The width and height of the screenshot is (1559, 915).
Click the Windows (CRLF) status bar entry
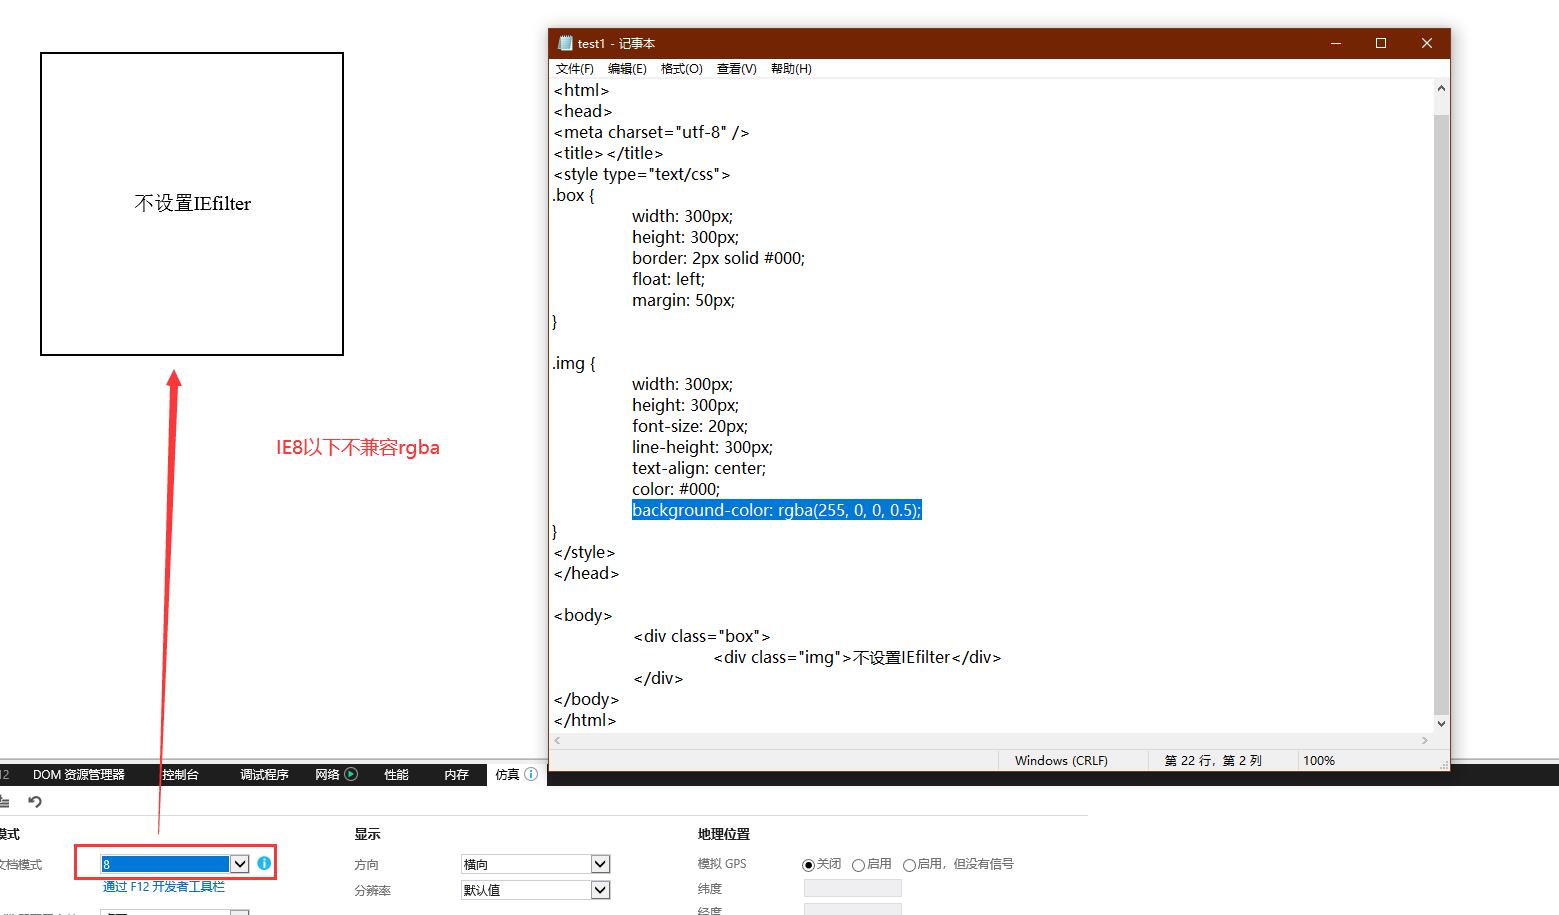click(1061, 761)
